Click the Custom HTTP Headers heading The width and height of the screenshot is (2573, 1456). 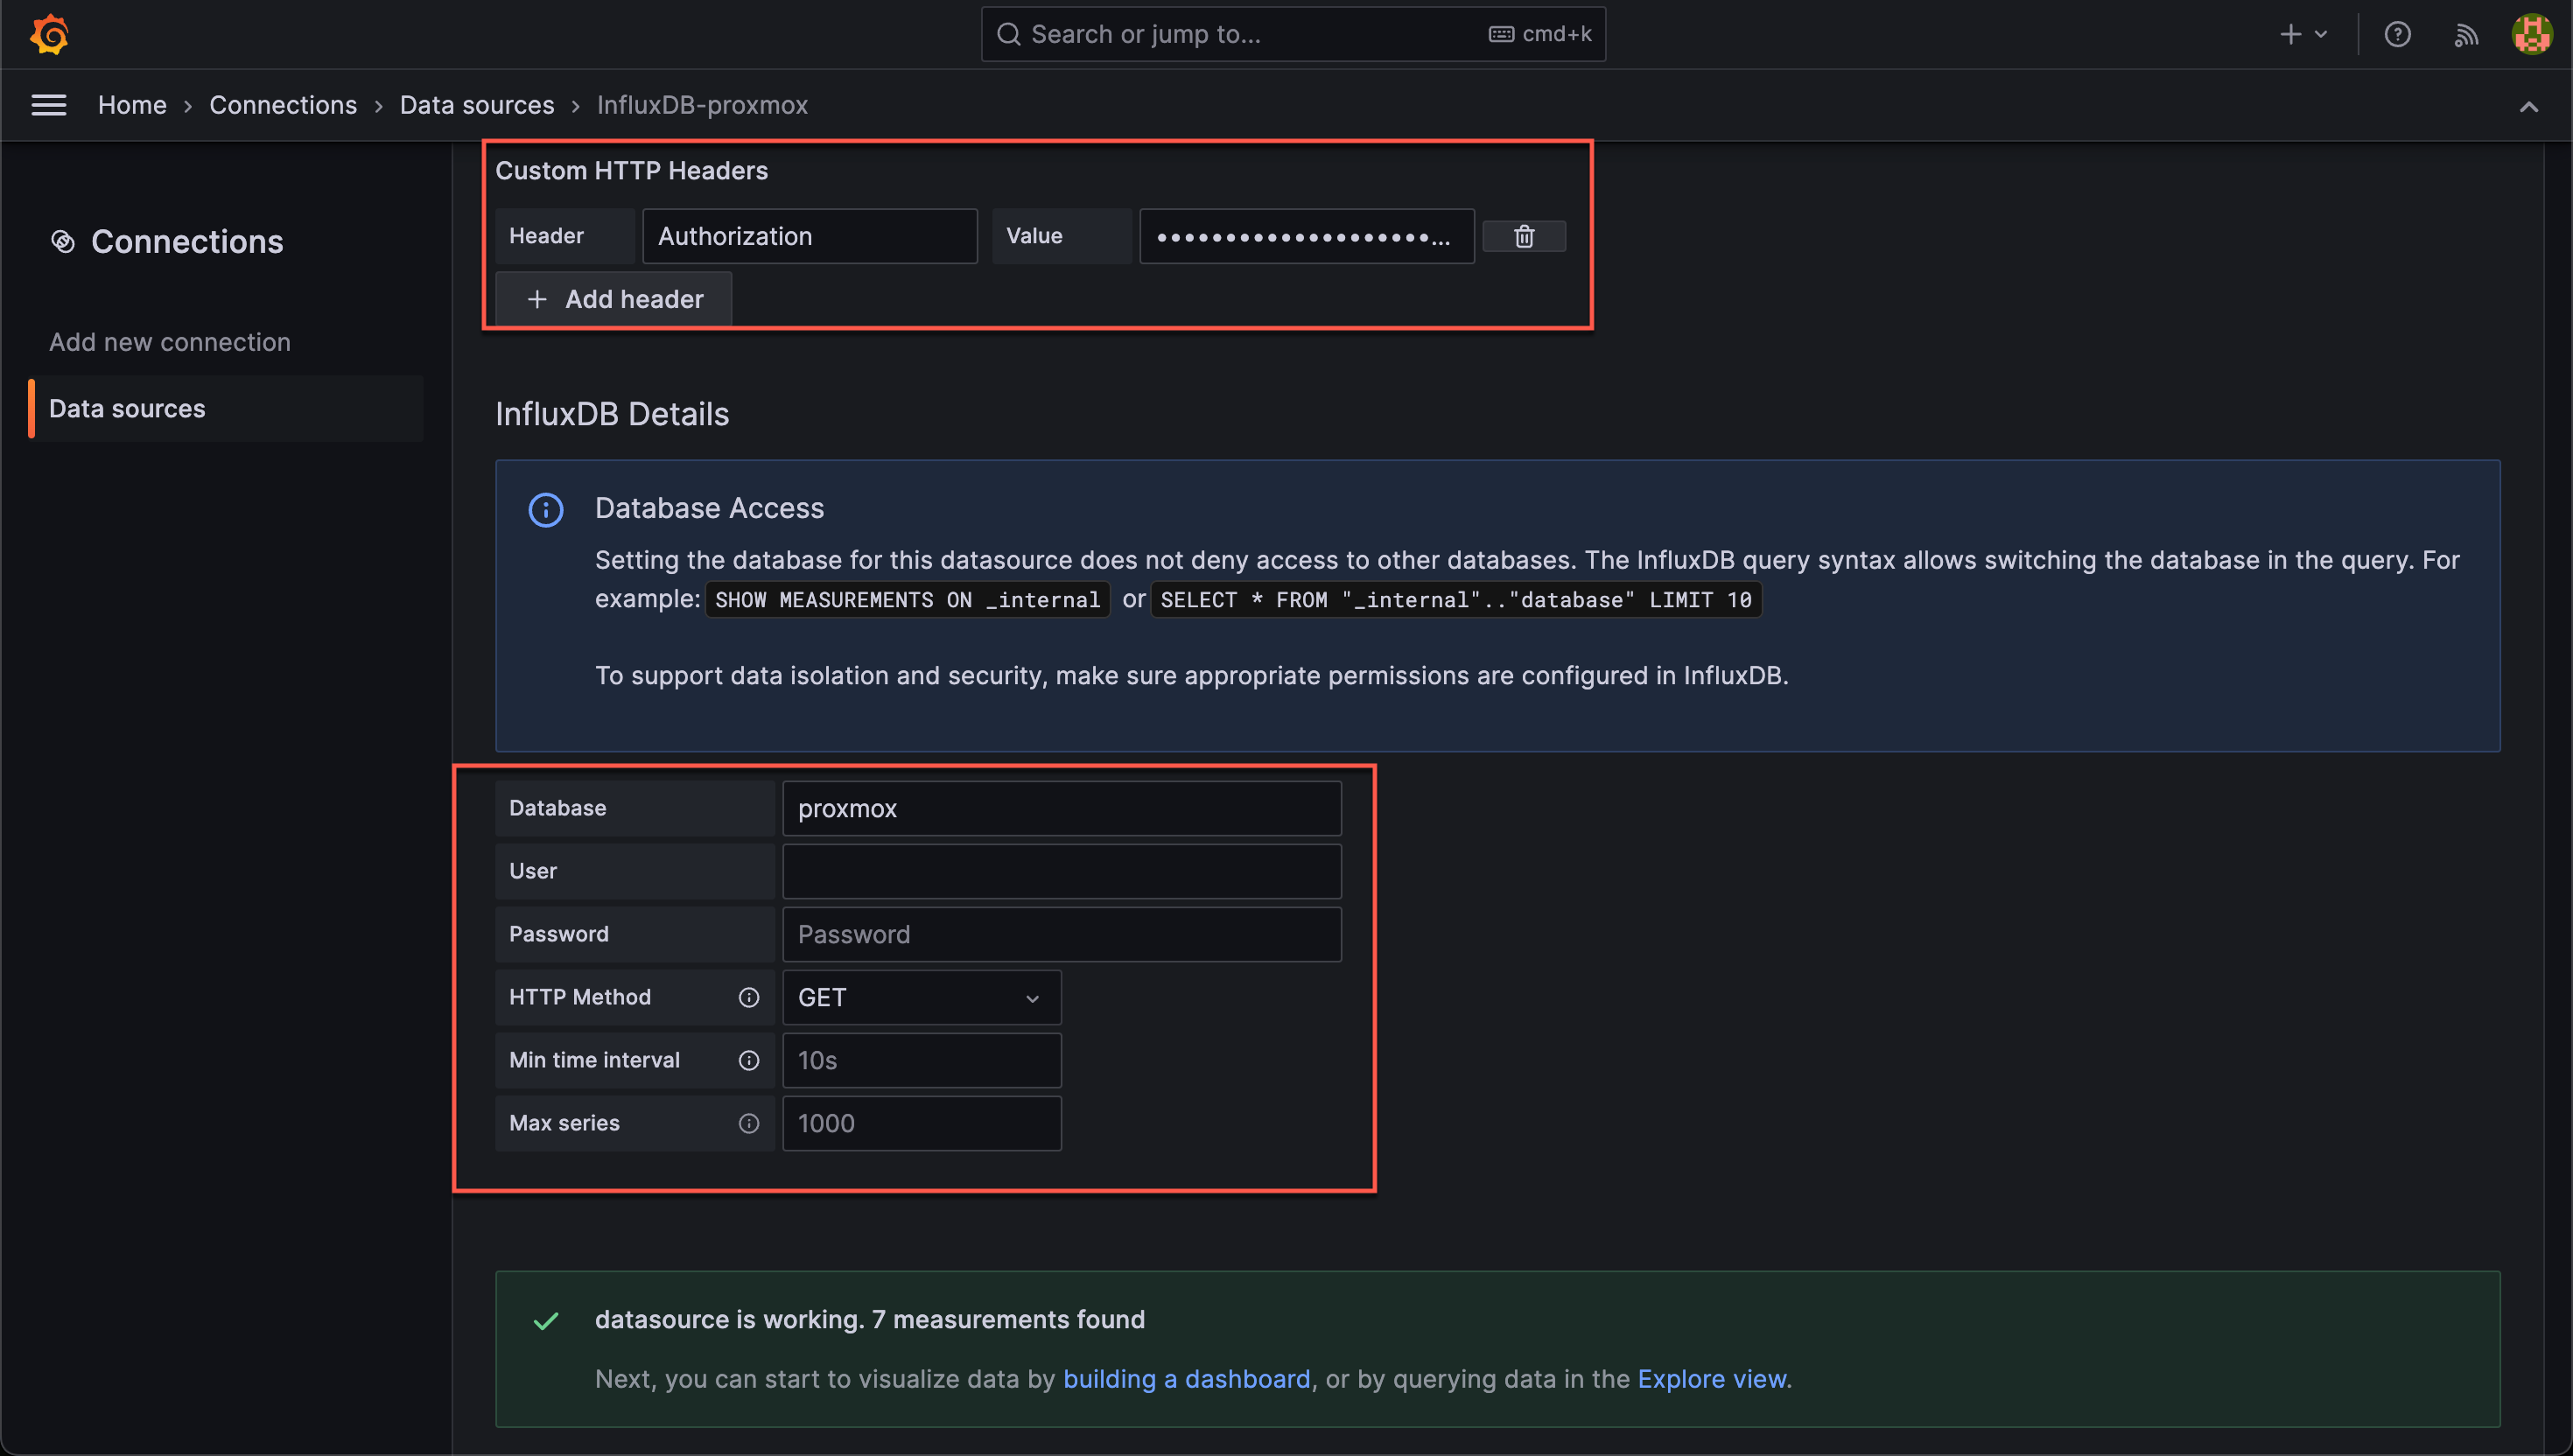(632, 171)
